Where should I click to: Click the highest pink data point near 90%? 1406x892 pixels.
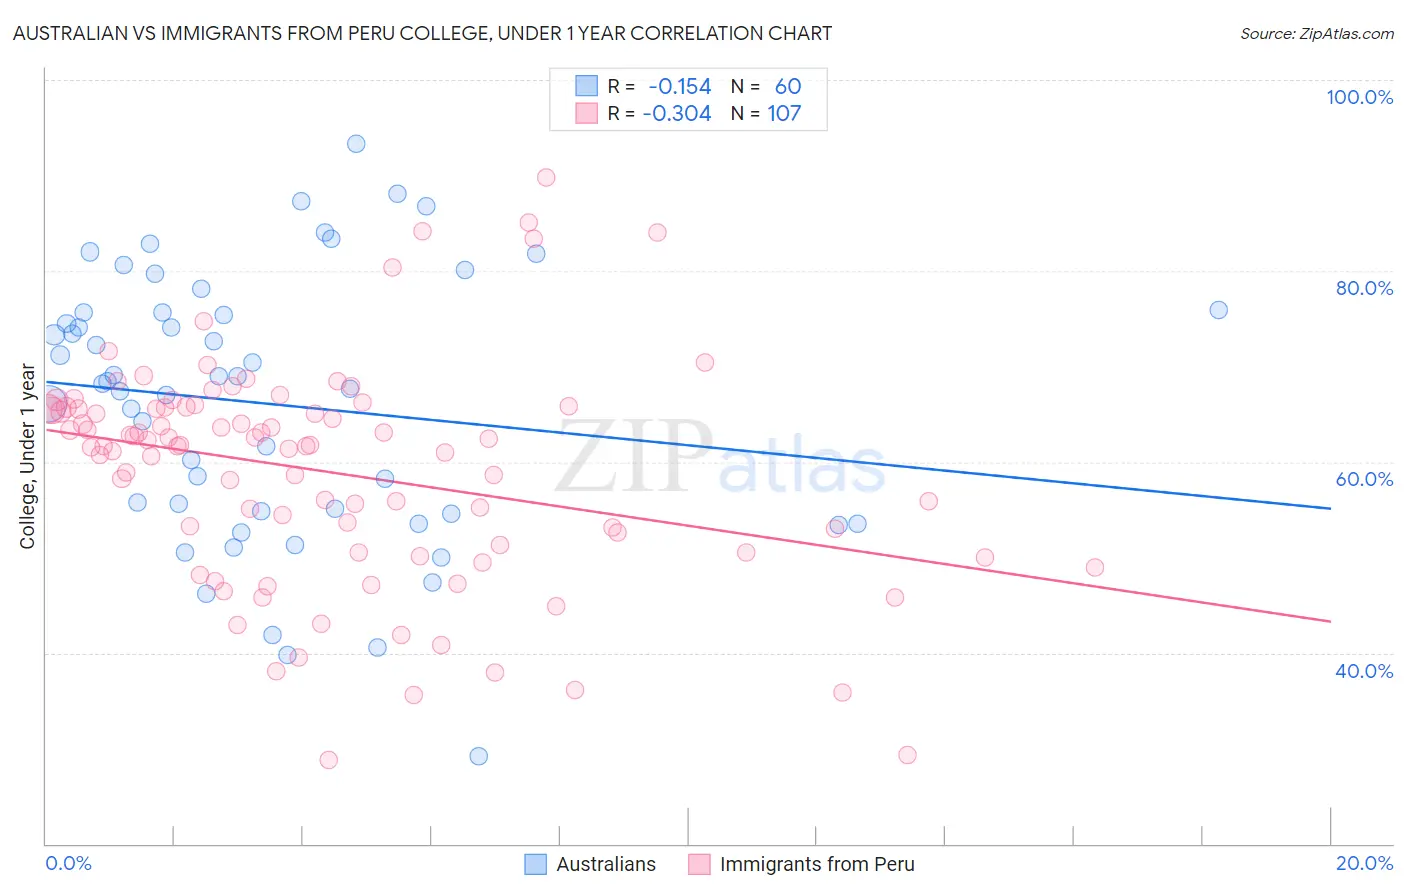point(546,177)
